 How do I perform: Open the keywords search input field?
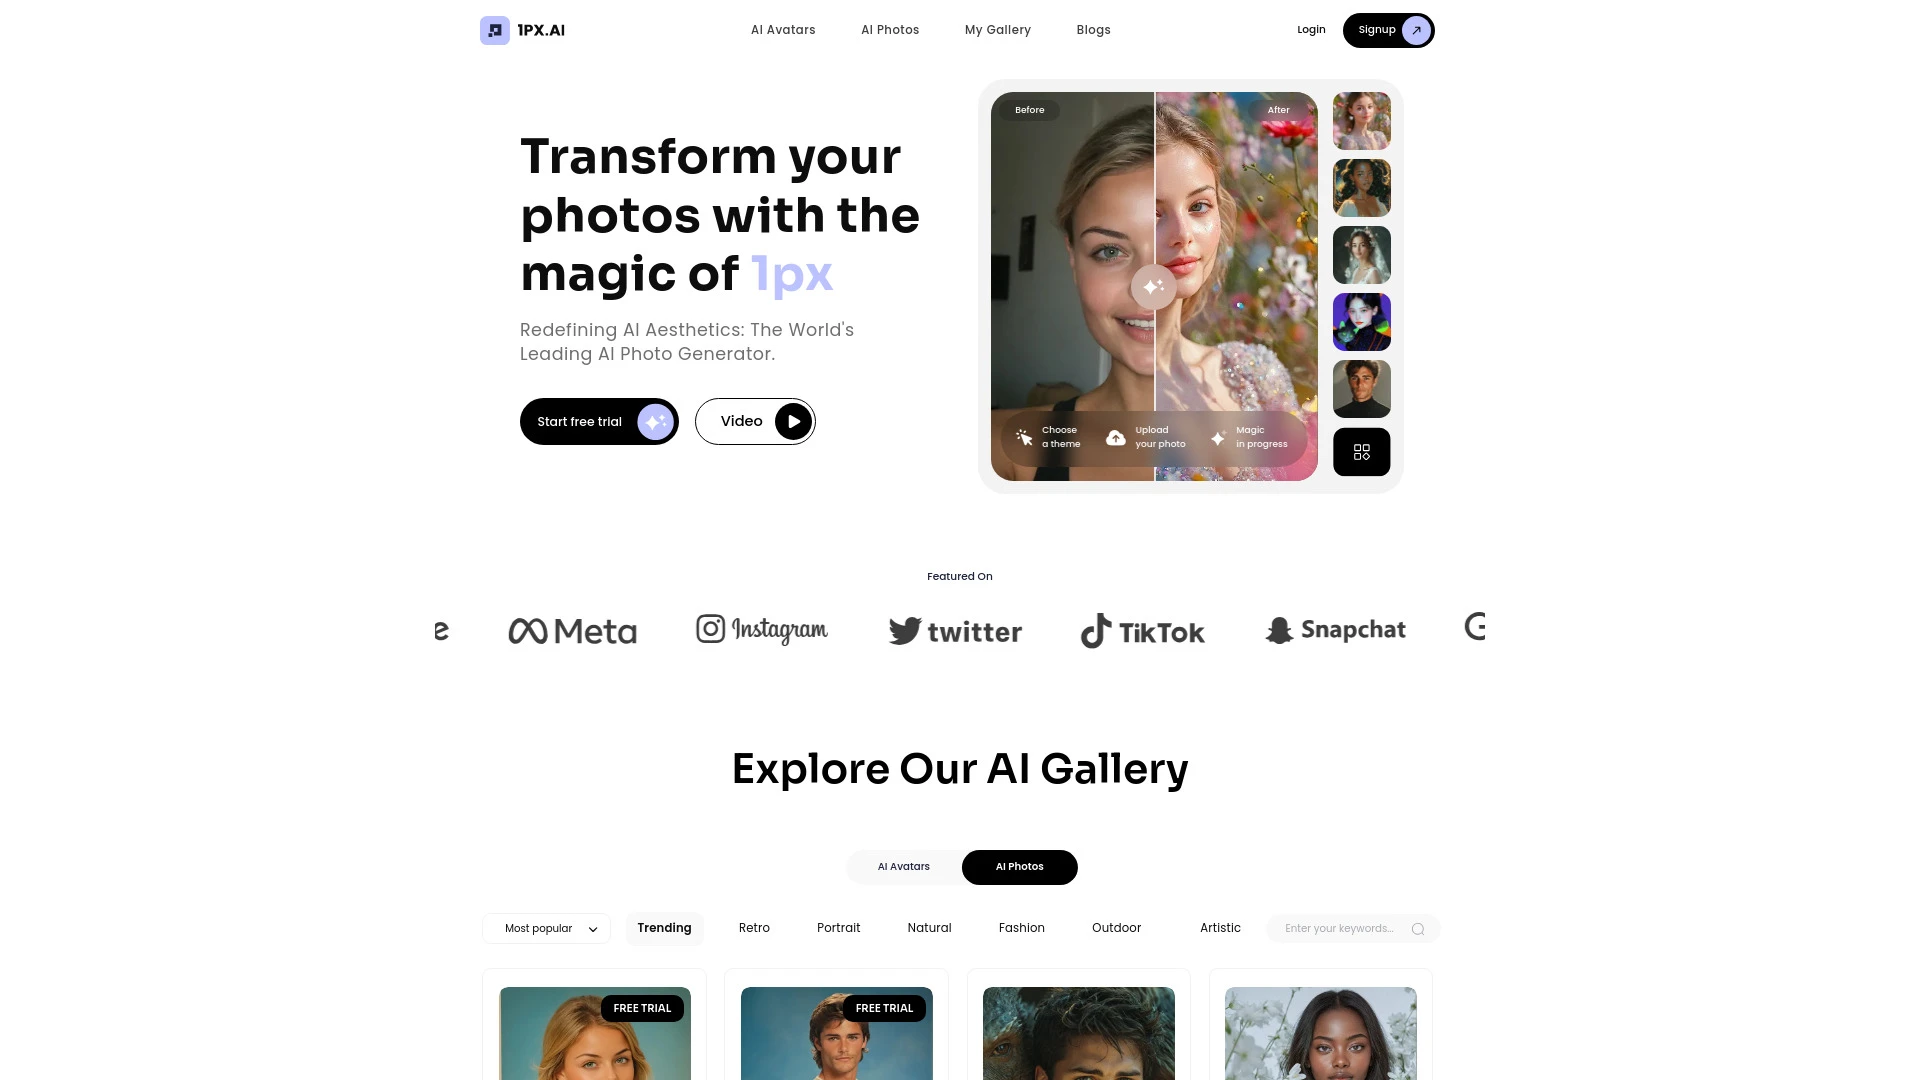tap(1341, 927)
